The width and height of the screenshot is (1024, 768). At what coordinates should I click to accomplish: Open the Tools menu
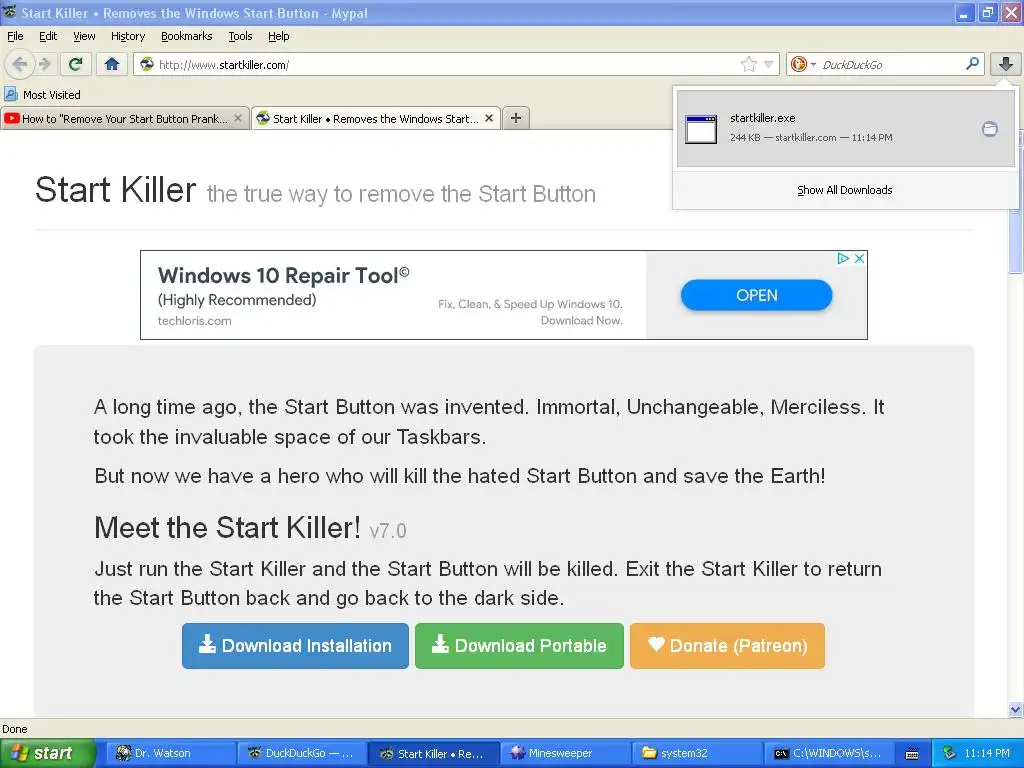pyautogui.click(x=240, y=36)
